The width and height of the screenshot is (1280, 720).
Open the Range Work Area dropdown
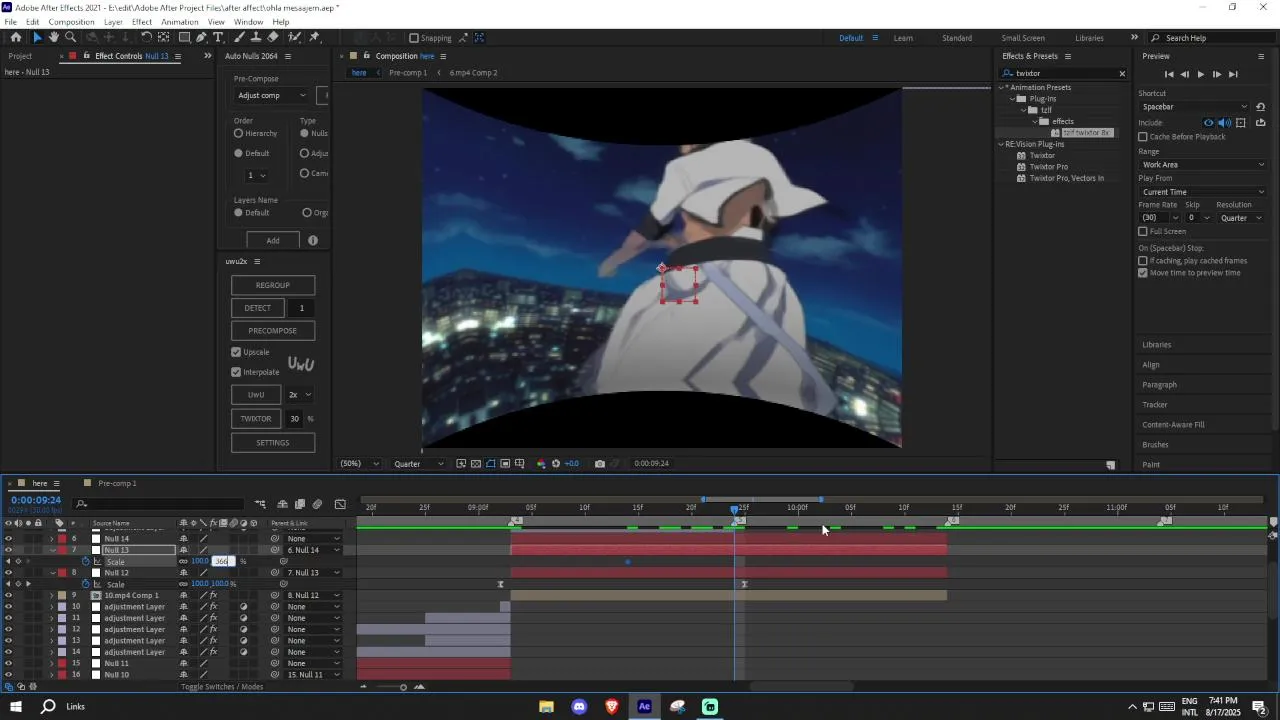[1204, 164]
